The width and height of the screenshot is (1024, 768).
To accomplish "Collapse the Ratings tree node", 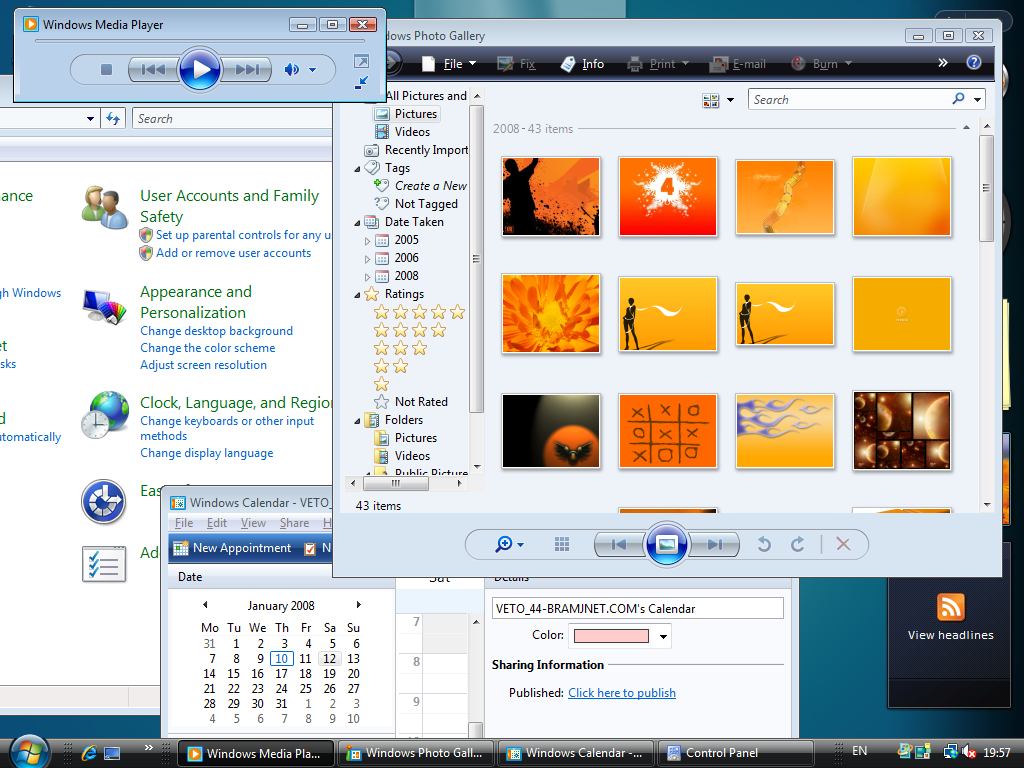I will pyautogui.click(x=357, y=295).
